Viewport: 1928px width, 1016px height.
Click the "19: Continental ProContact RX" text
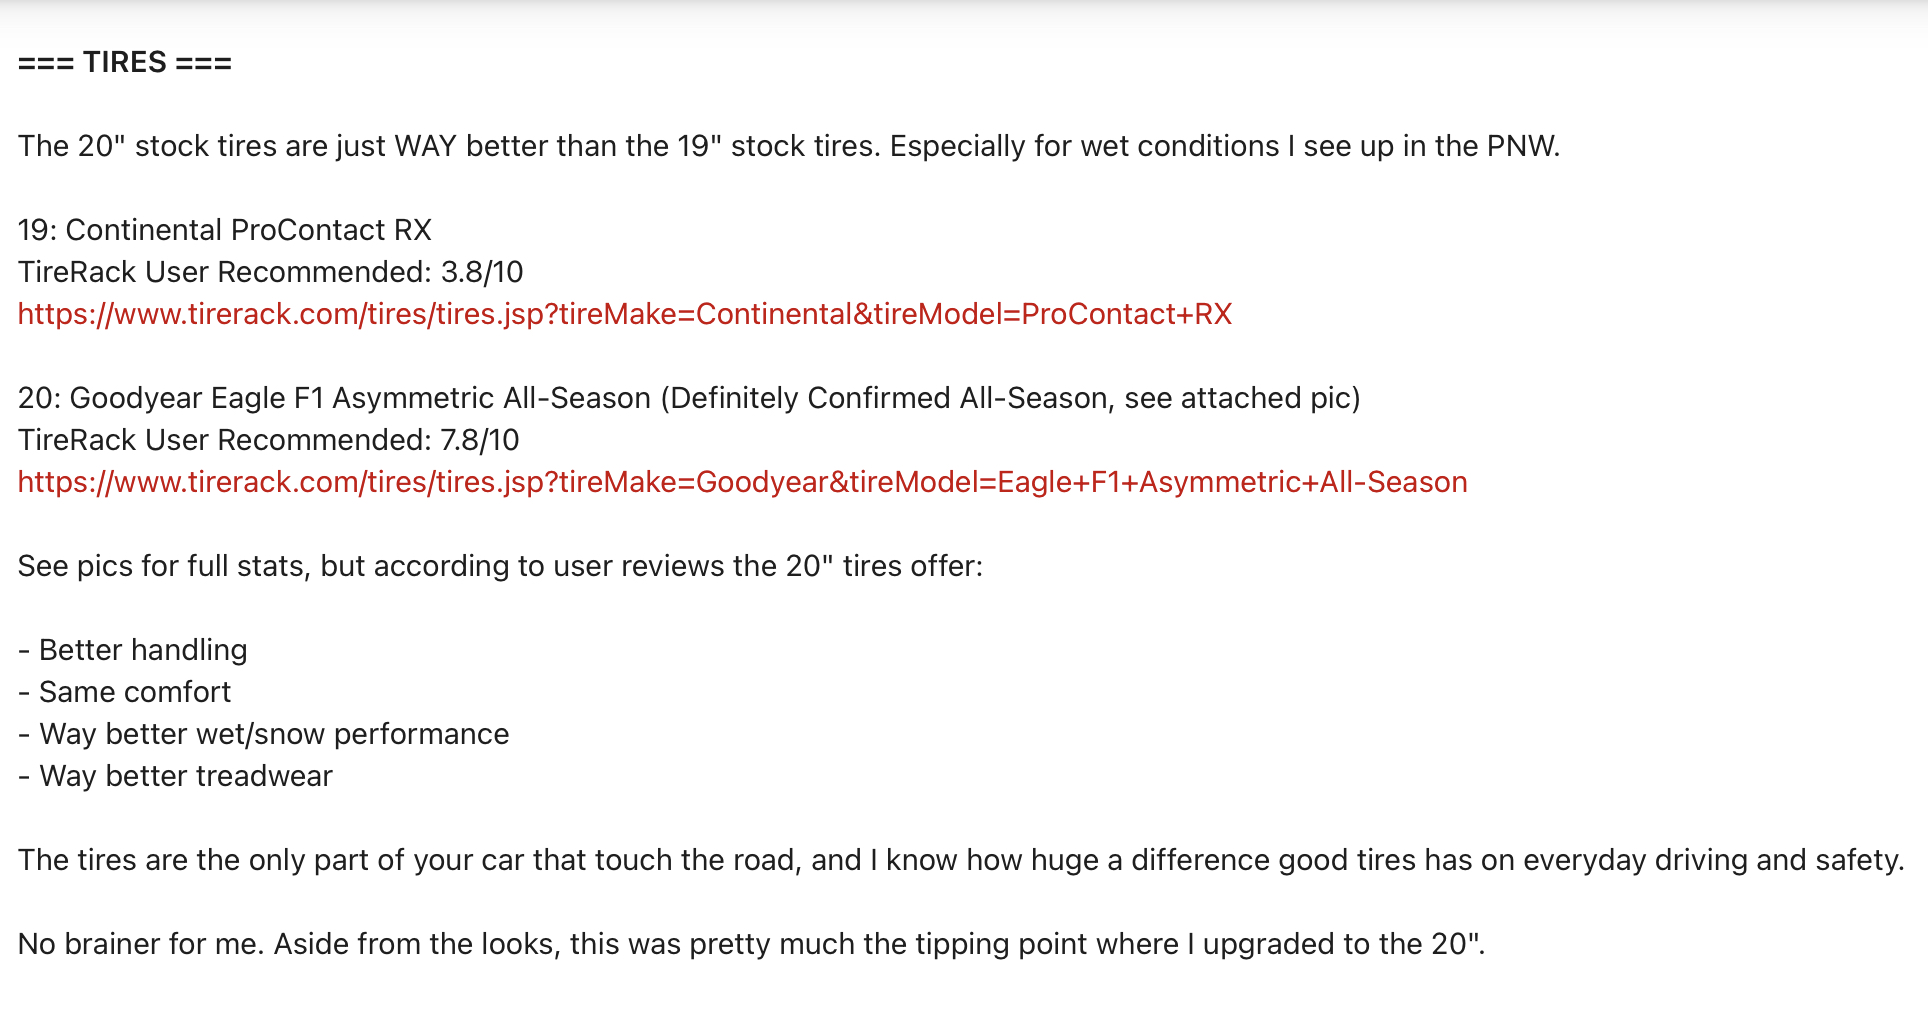(225, 230)
